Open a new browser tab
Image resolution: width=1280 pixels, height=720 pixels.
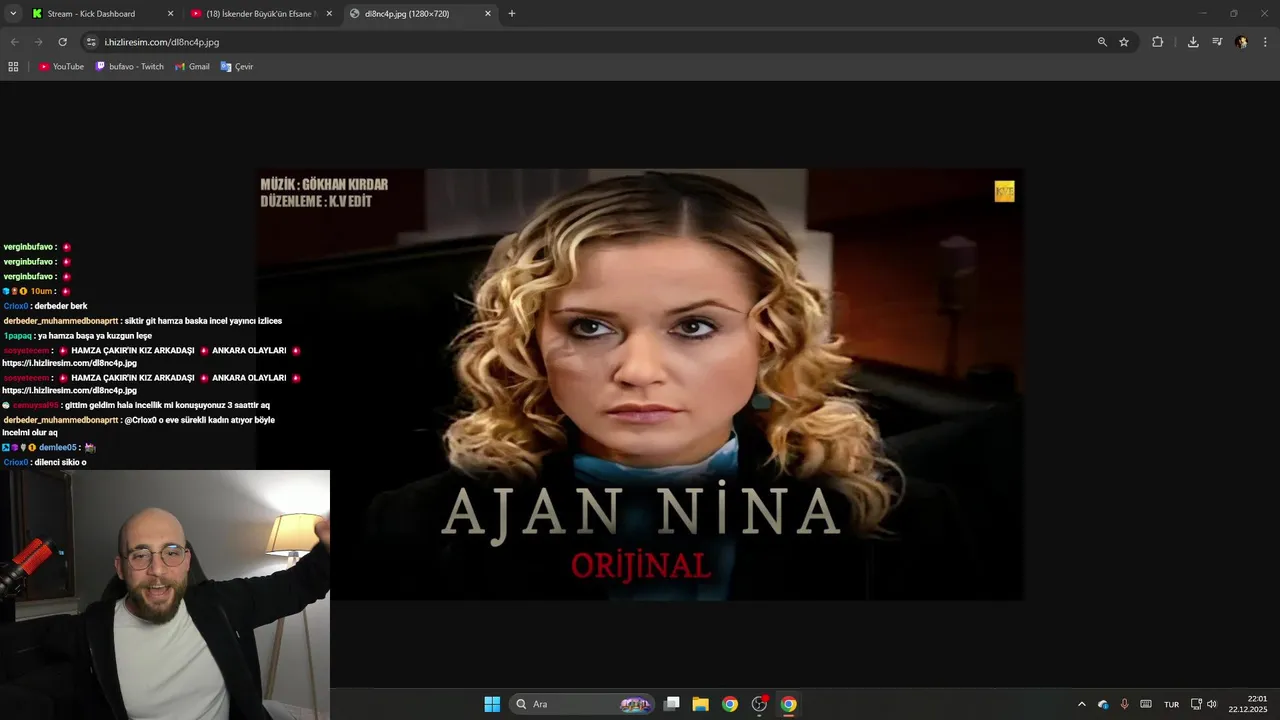tap(512, 14)
